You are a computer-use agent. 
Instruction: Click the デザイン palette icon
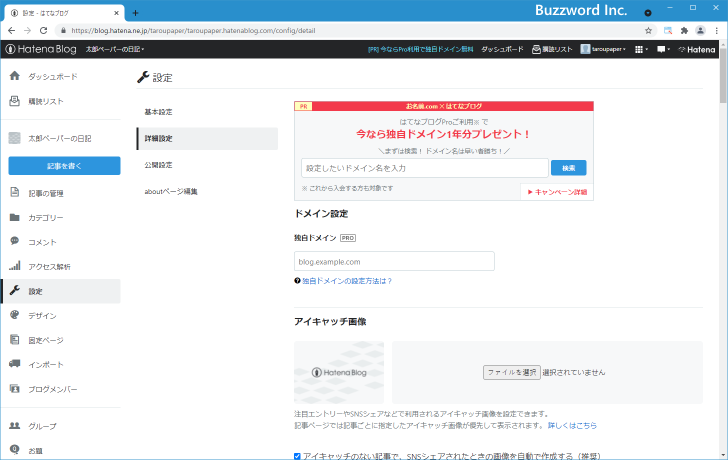(15, 315)
